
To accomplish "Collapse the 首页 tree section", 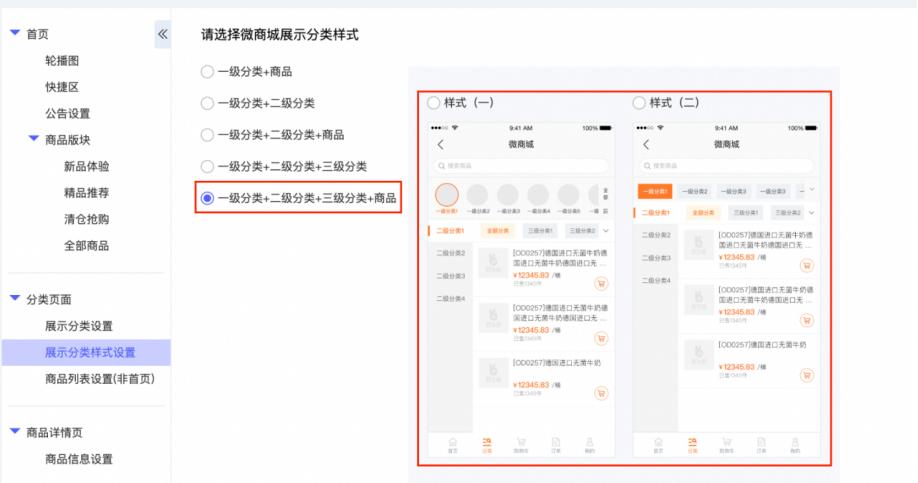I will coord(15,34).
